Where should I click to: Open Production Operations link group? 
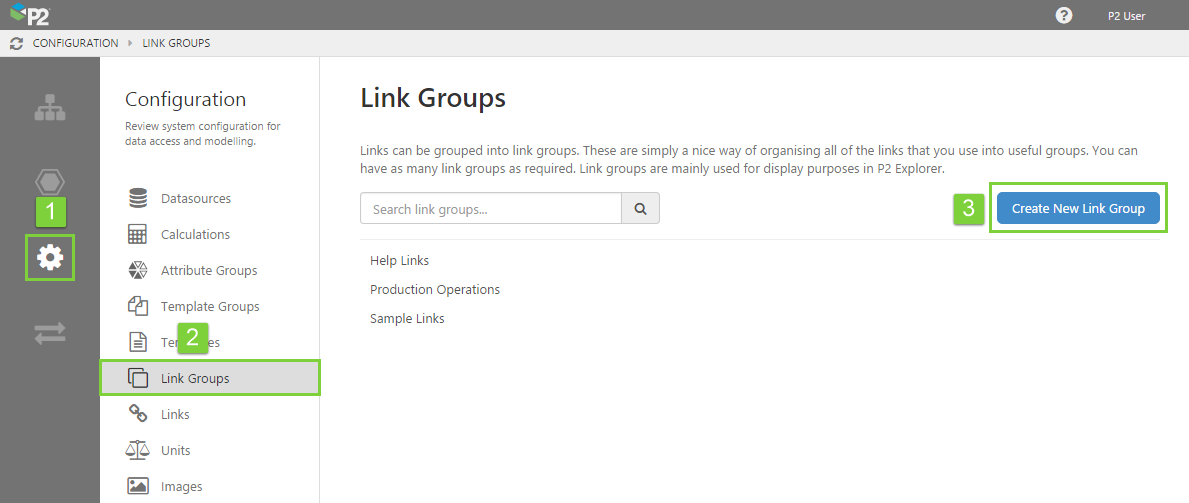click(x=435, y=290)
